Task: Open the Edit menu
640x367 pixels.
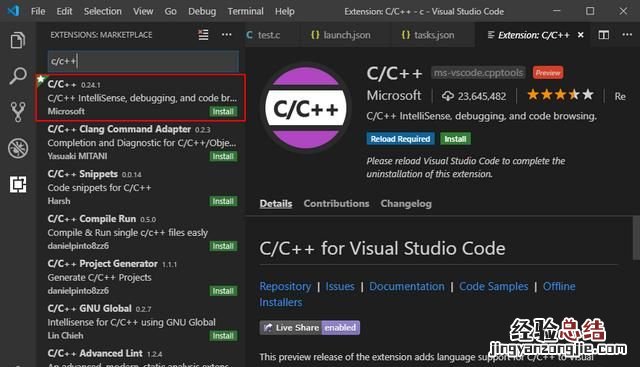Action: tap(64, 11)
